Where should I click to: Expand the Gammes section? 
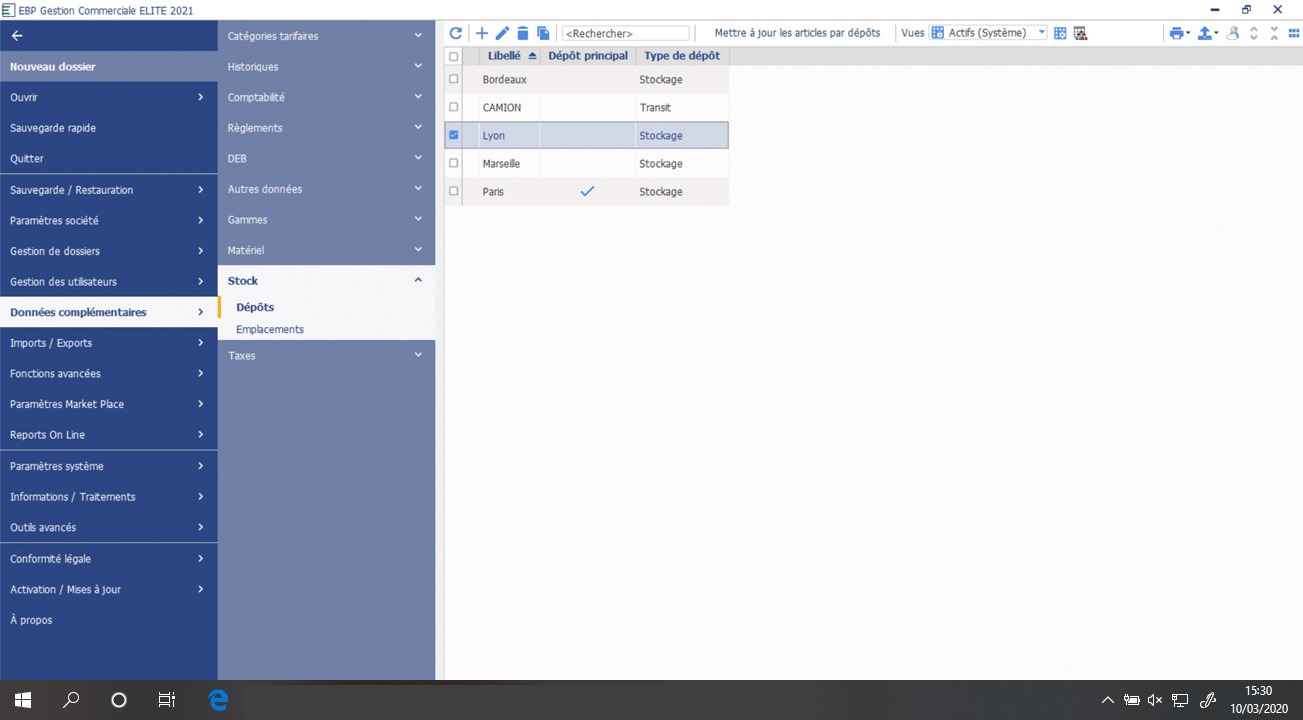[x=326, y=219]
